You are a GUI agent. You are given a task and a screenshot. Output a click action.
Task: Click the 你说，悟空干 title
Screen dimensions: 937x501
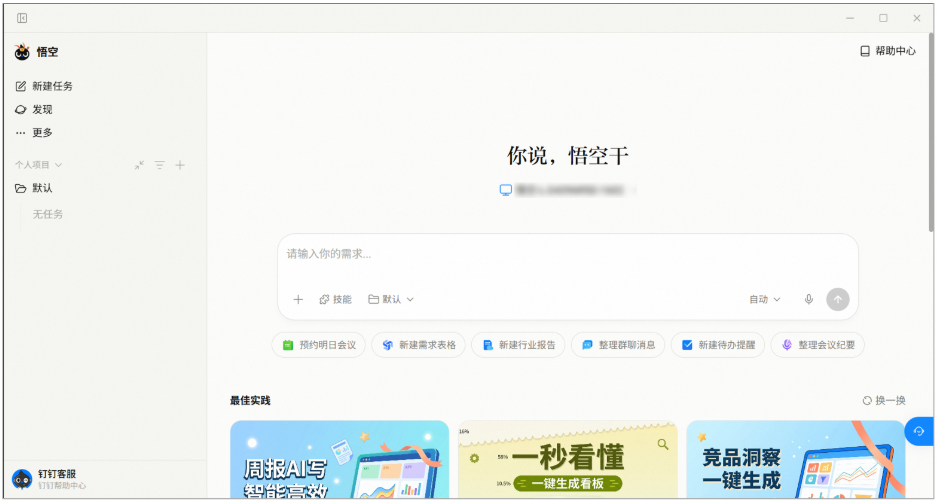pos(568,156)
